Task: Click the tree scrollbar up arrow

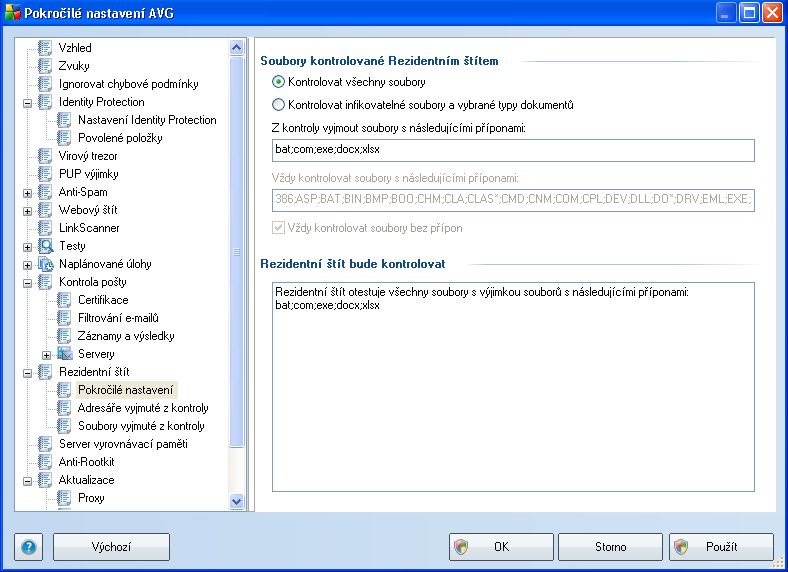Action: click(237, 48)
